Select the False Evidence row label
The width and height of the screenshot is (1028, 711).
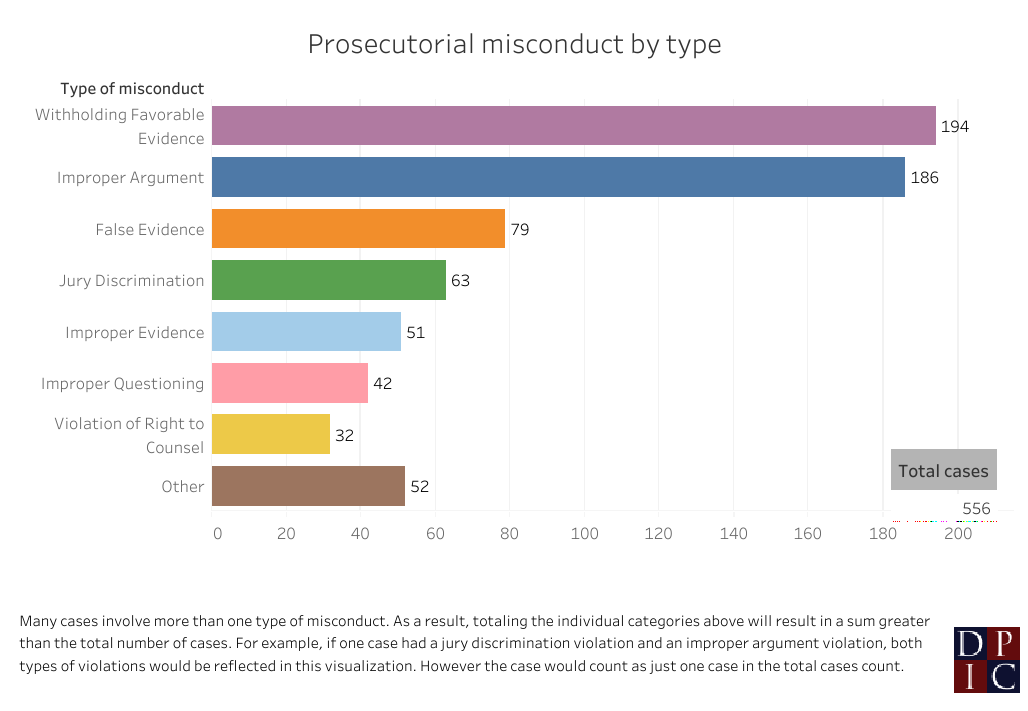click(150, 230)
